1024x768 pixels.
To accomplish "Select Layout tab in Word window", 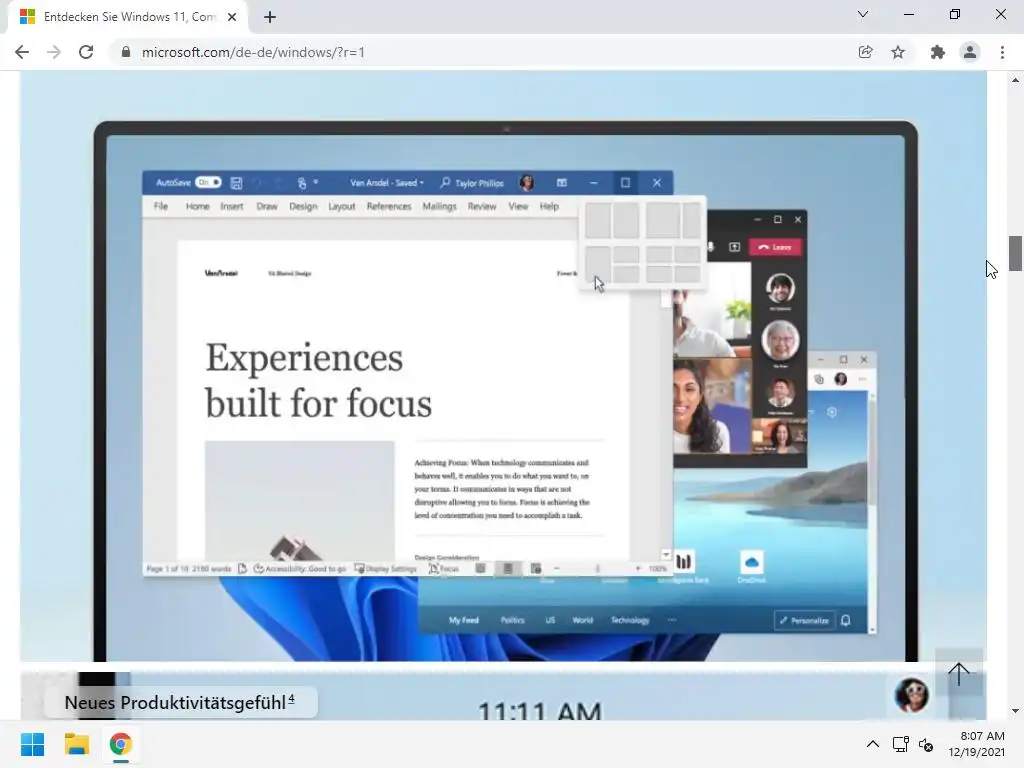I will point(342,206).
